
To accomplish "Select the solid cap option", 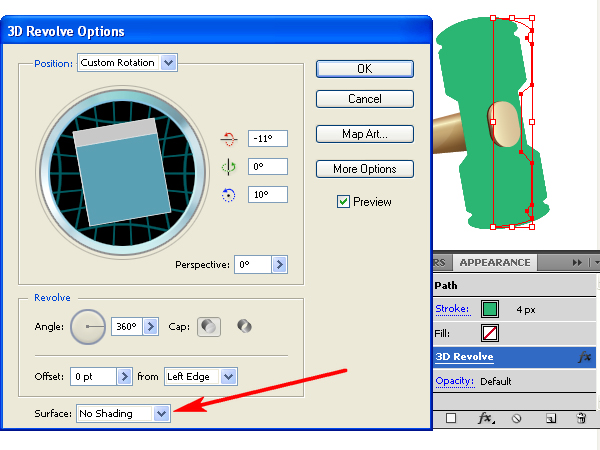I will [209, 327].
